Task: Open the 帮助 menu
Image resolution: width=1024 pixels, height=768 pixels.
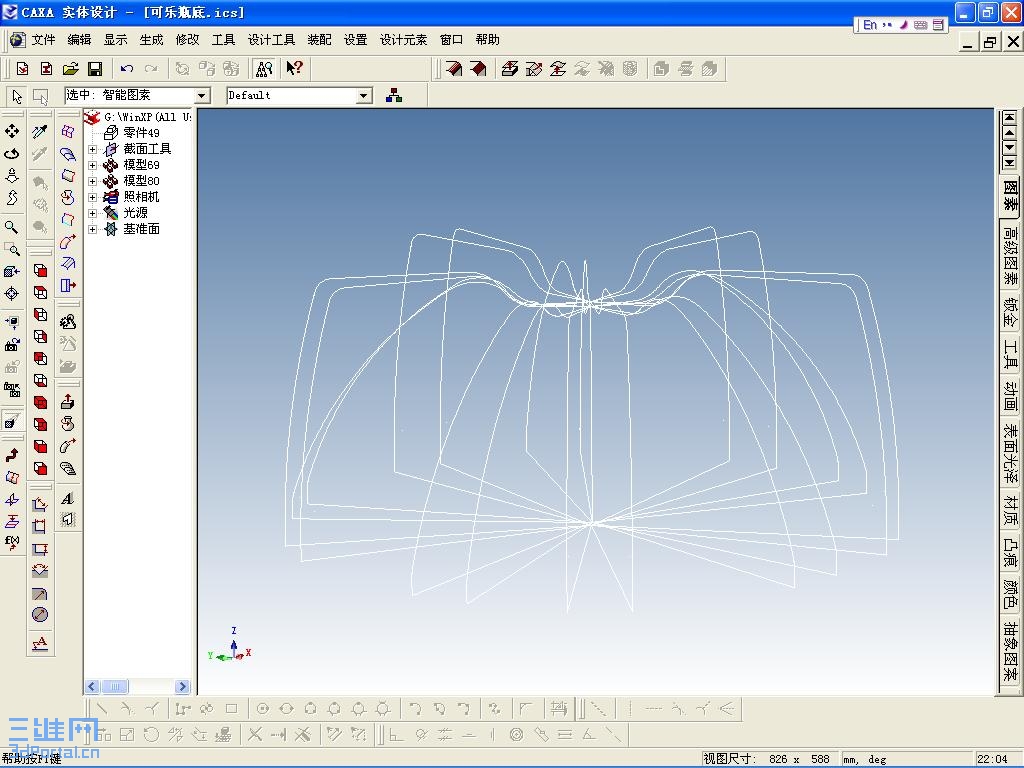Action: coord(487,40)
